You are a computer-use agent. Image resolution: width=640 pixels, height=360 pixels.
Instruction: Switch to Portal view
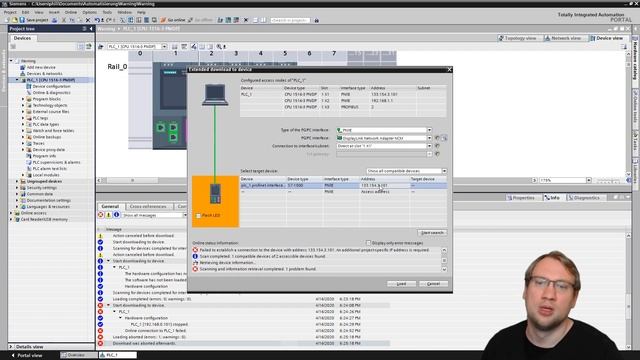27,355
